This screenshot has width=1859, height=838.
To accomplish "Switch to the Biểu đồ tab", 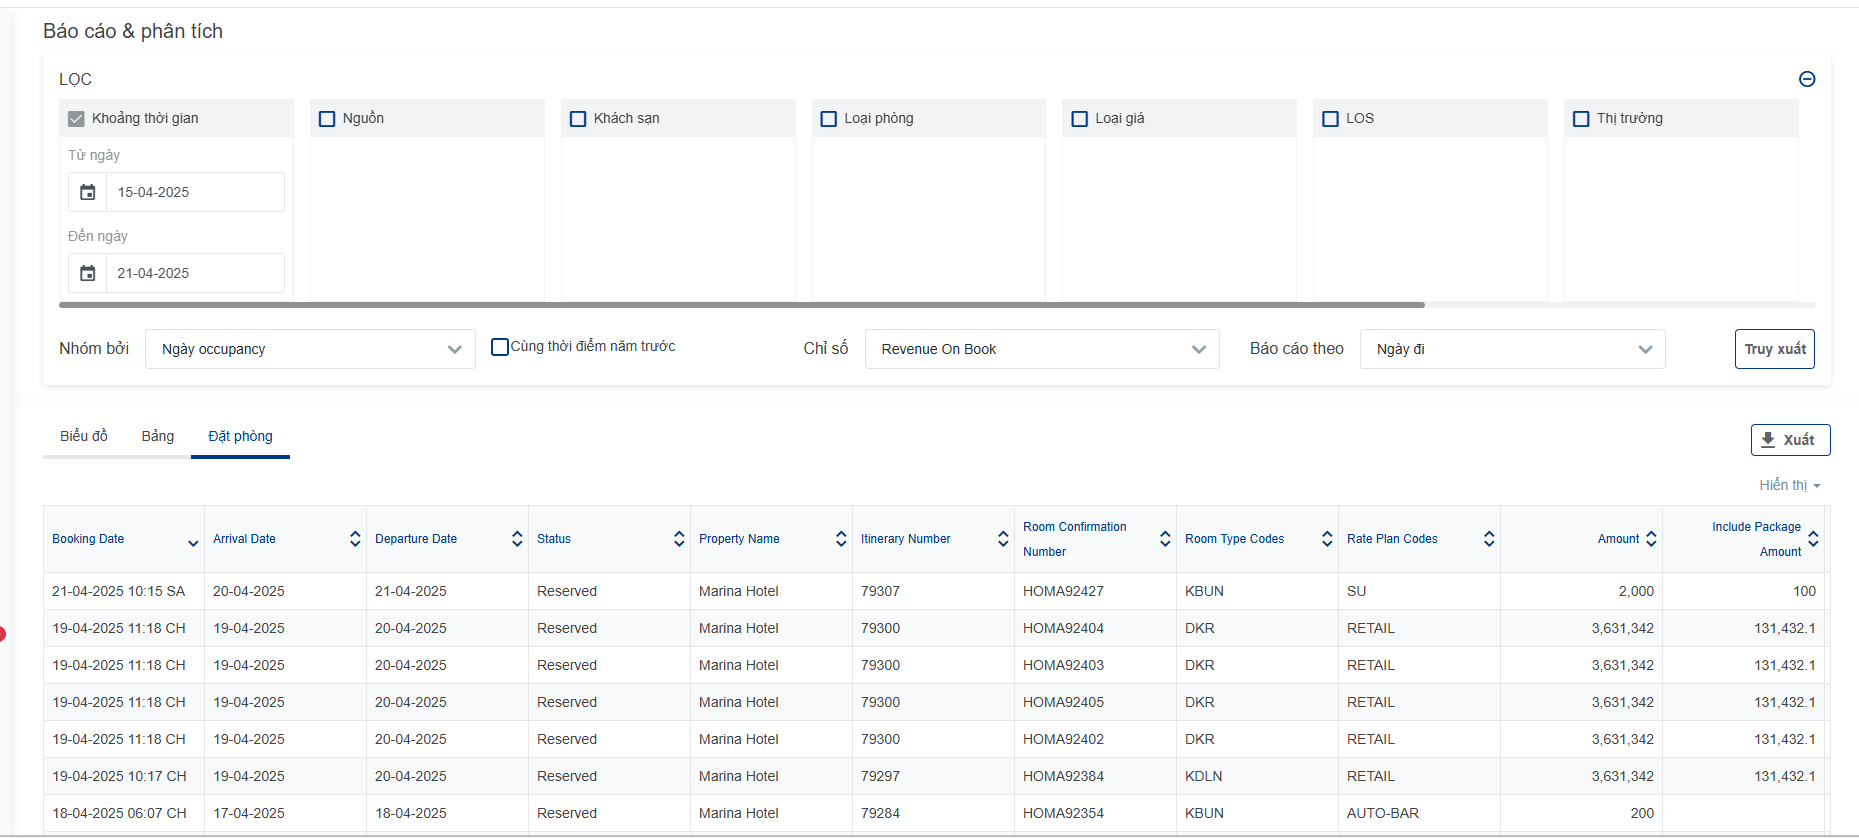I will [84, 436].
